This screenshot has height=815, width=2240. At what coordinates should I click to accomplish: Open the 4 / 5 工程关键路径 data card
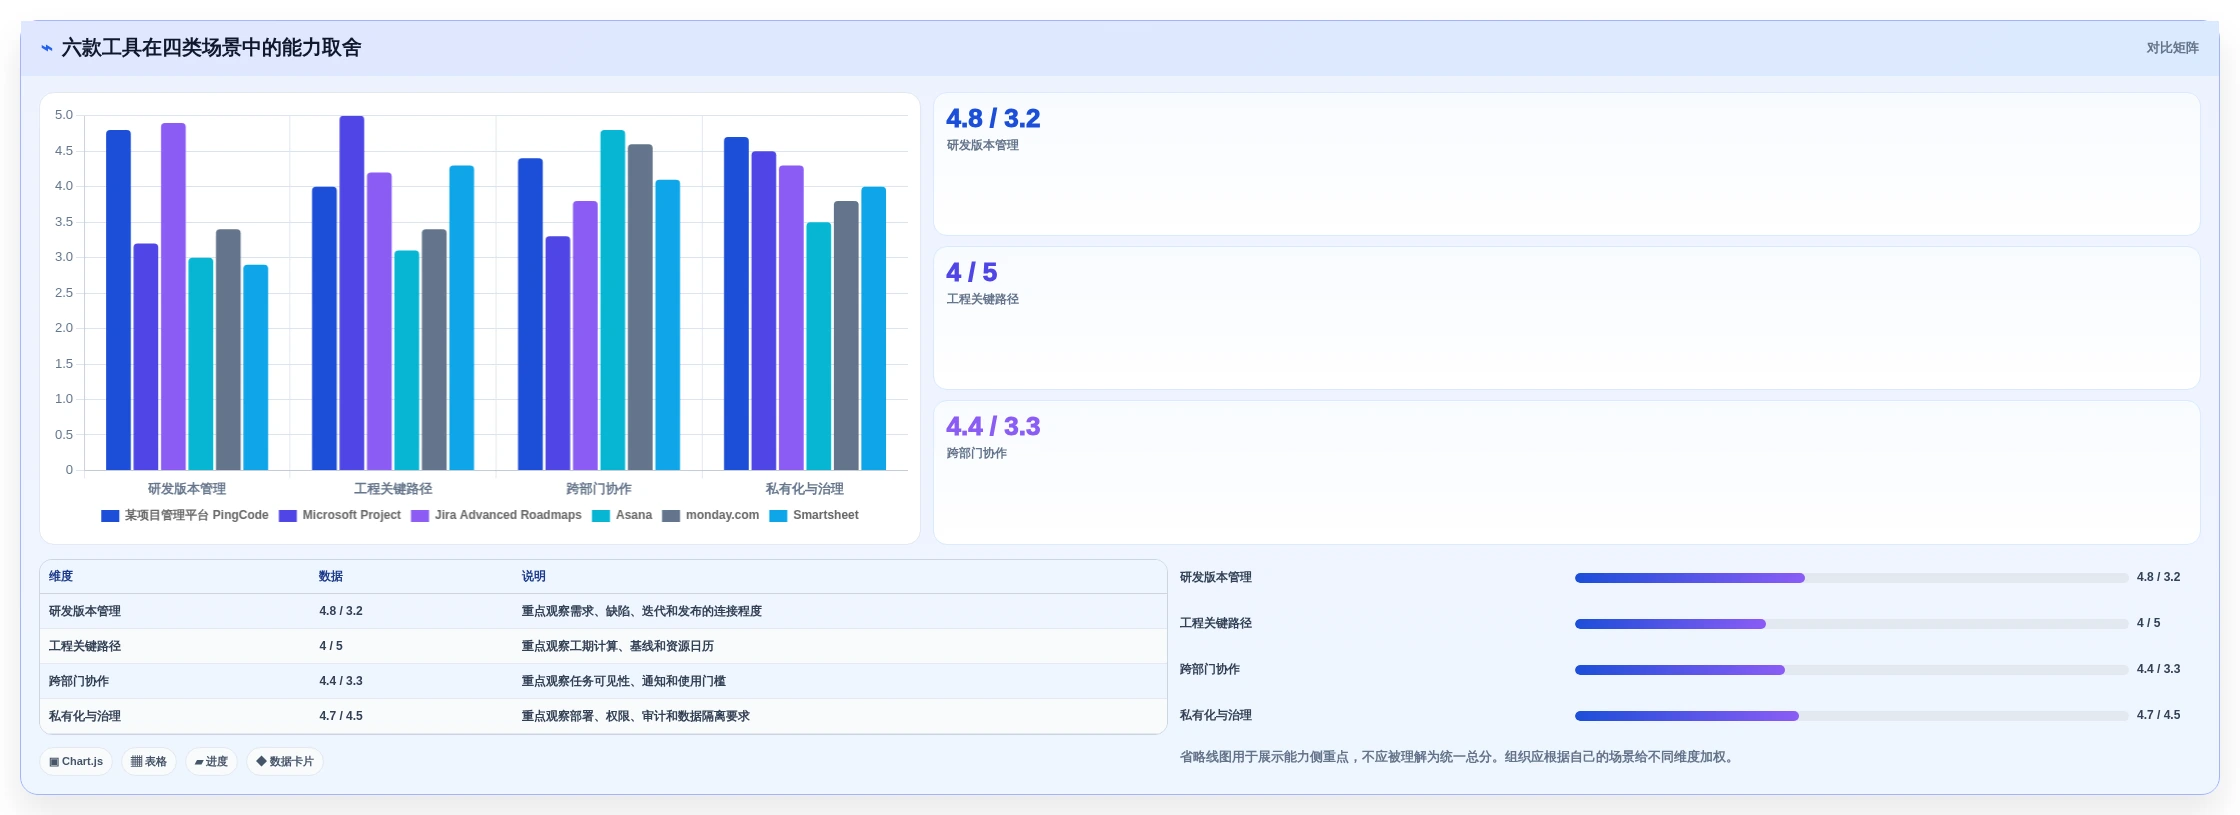tap(1566, 318)
